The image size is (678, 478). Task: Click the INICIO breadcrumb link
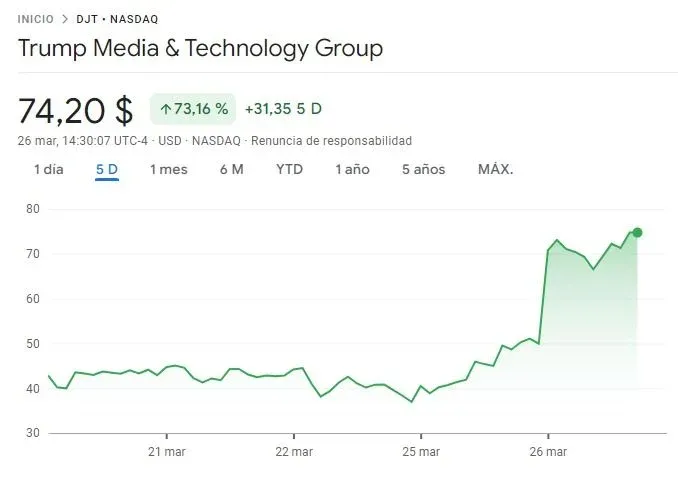pyautogui.click(x=37, y=19)
